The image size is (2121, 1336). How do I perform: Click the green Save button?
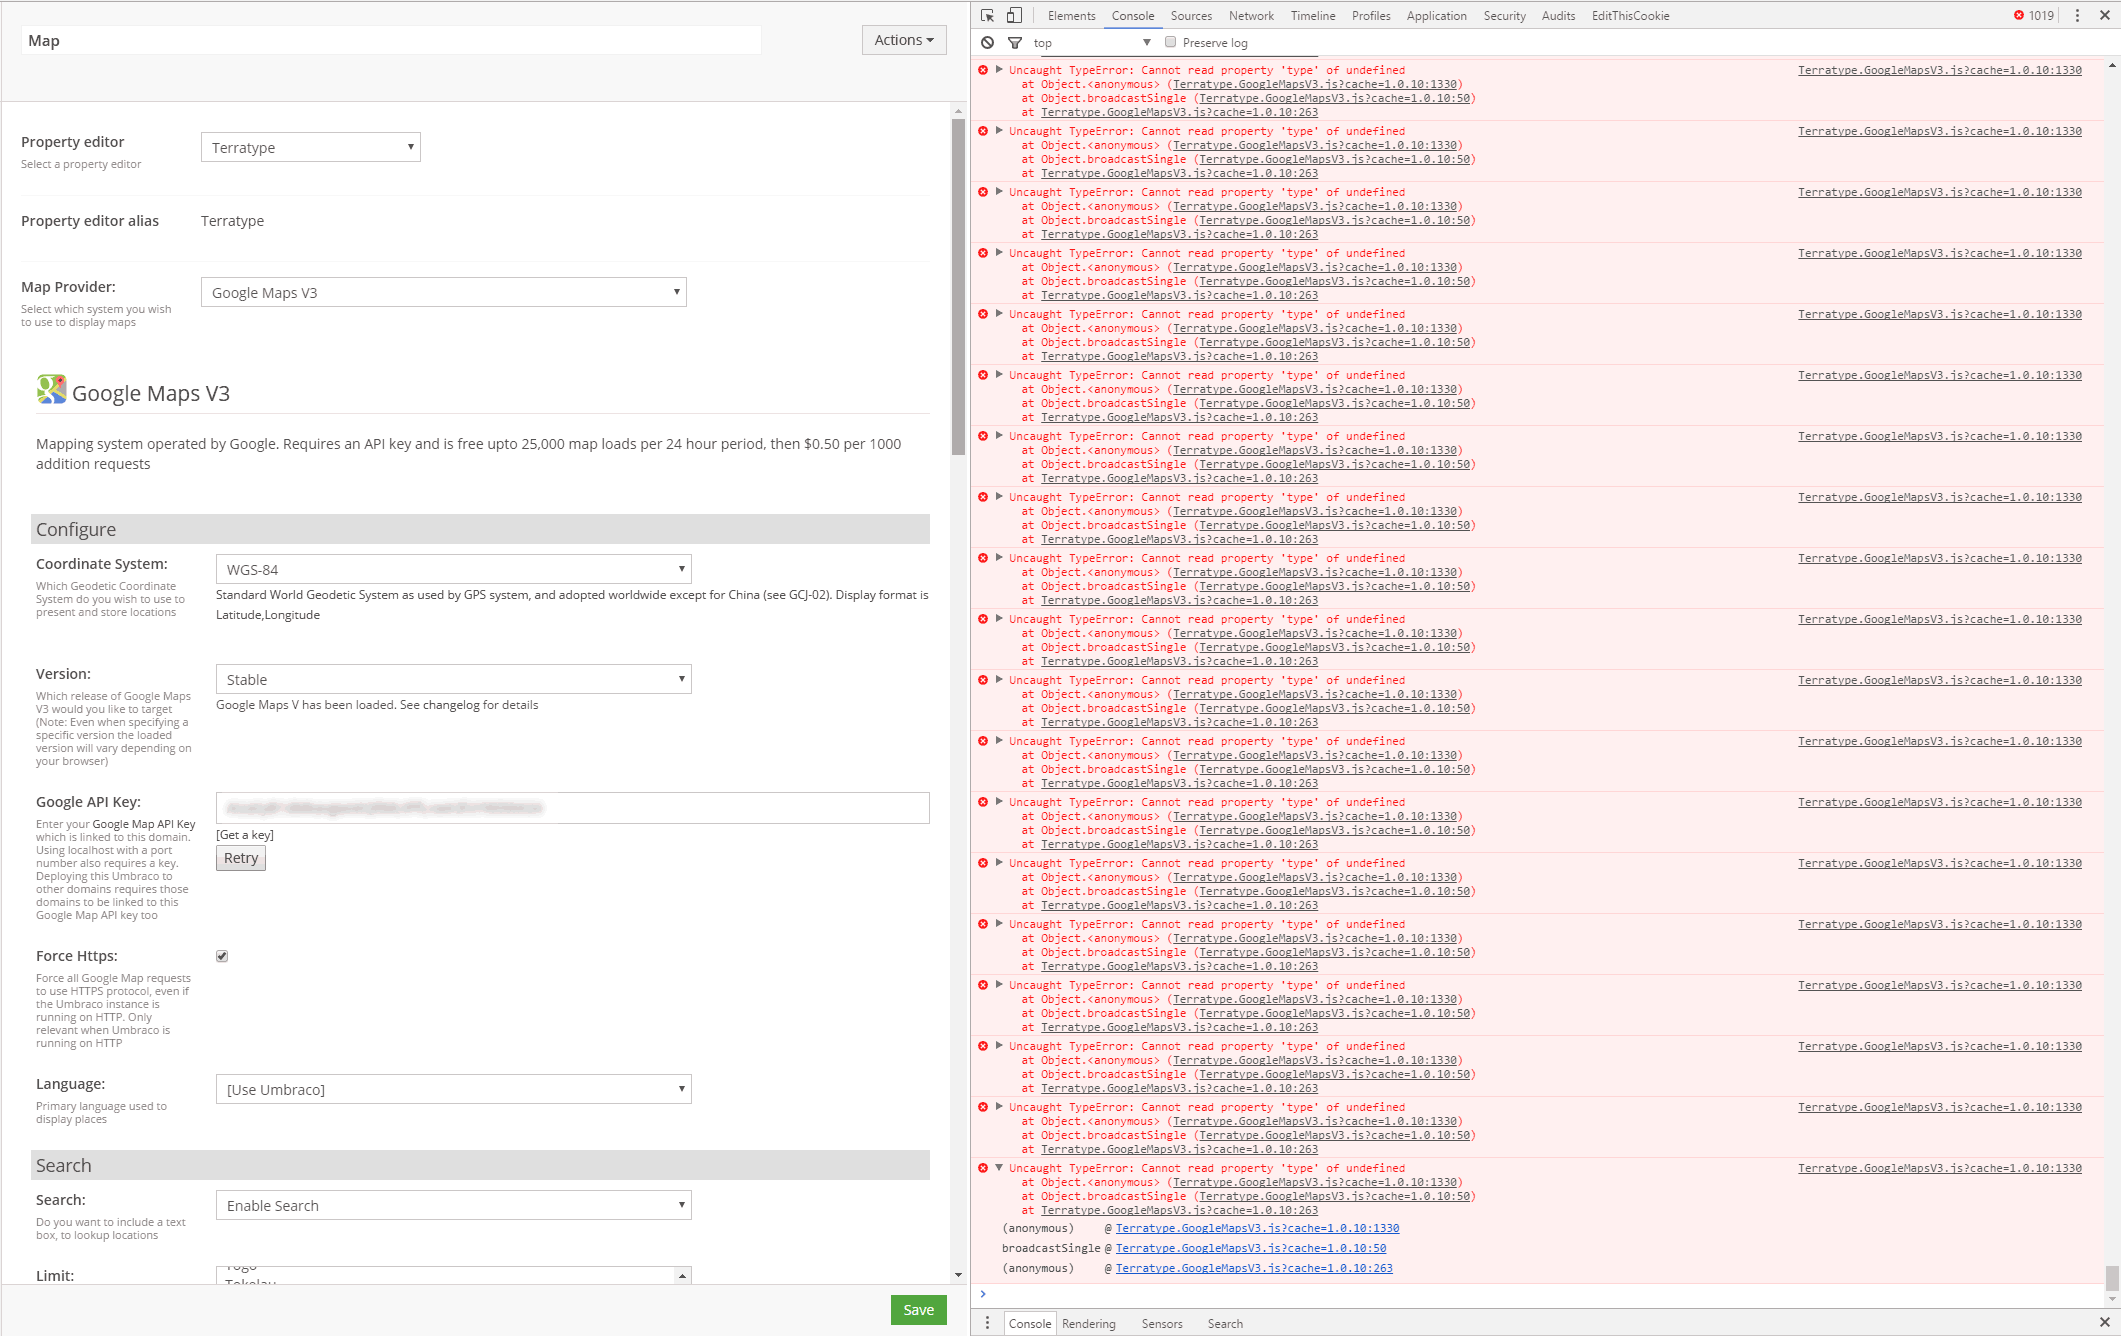tap(918, 1310)
